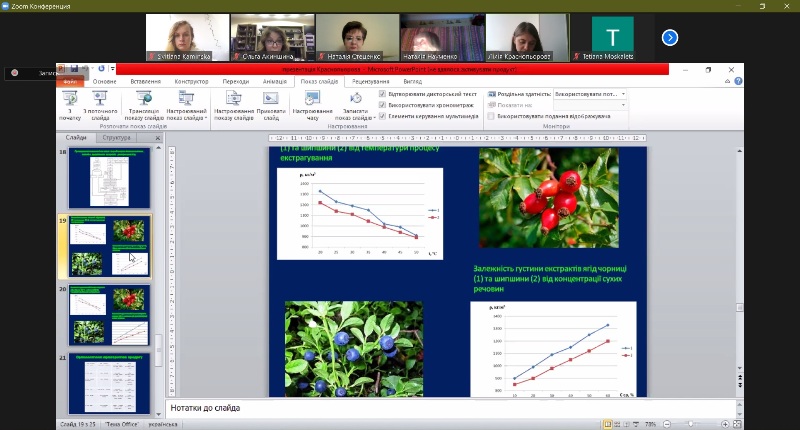Click theme name 'Тема Office' in status bar

click(x=121, y=424)
